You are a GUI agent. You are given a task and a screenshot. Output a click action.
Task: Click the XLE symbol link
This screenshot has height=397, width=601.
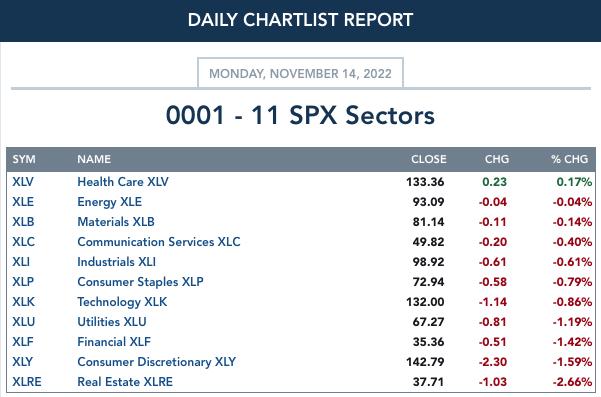coord(23,202)
